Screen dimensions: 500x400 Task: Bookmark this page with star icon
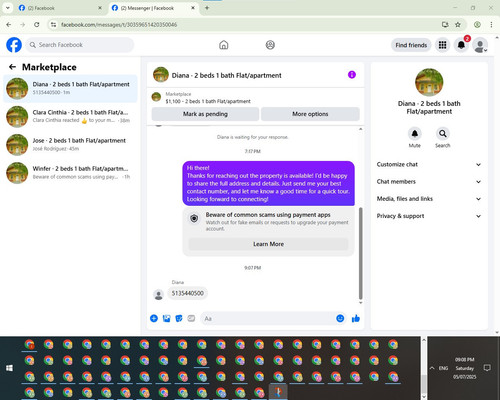[x=458, y=24]
